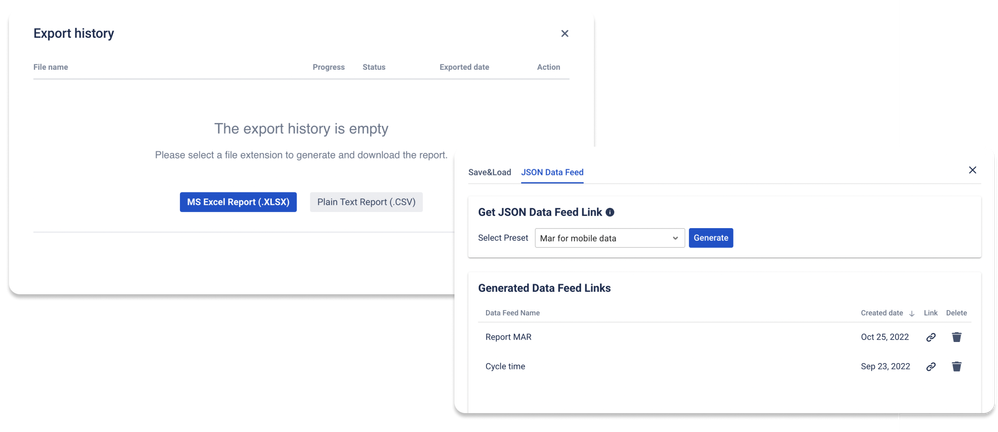Export Plain Text Report (.CSV)
This screenshot has height=432, width=998.
click(366, 202)
